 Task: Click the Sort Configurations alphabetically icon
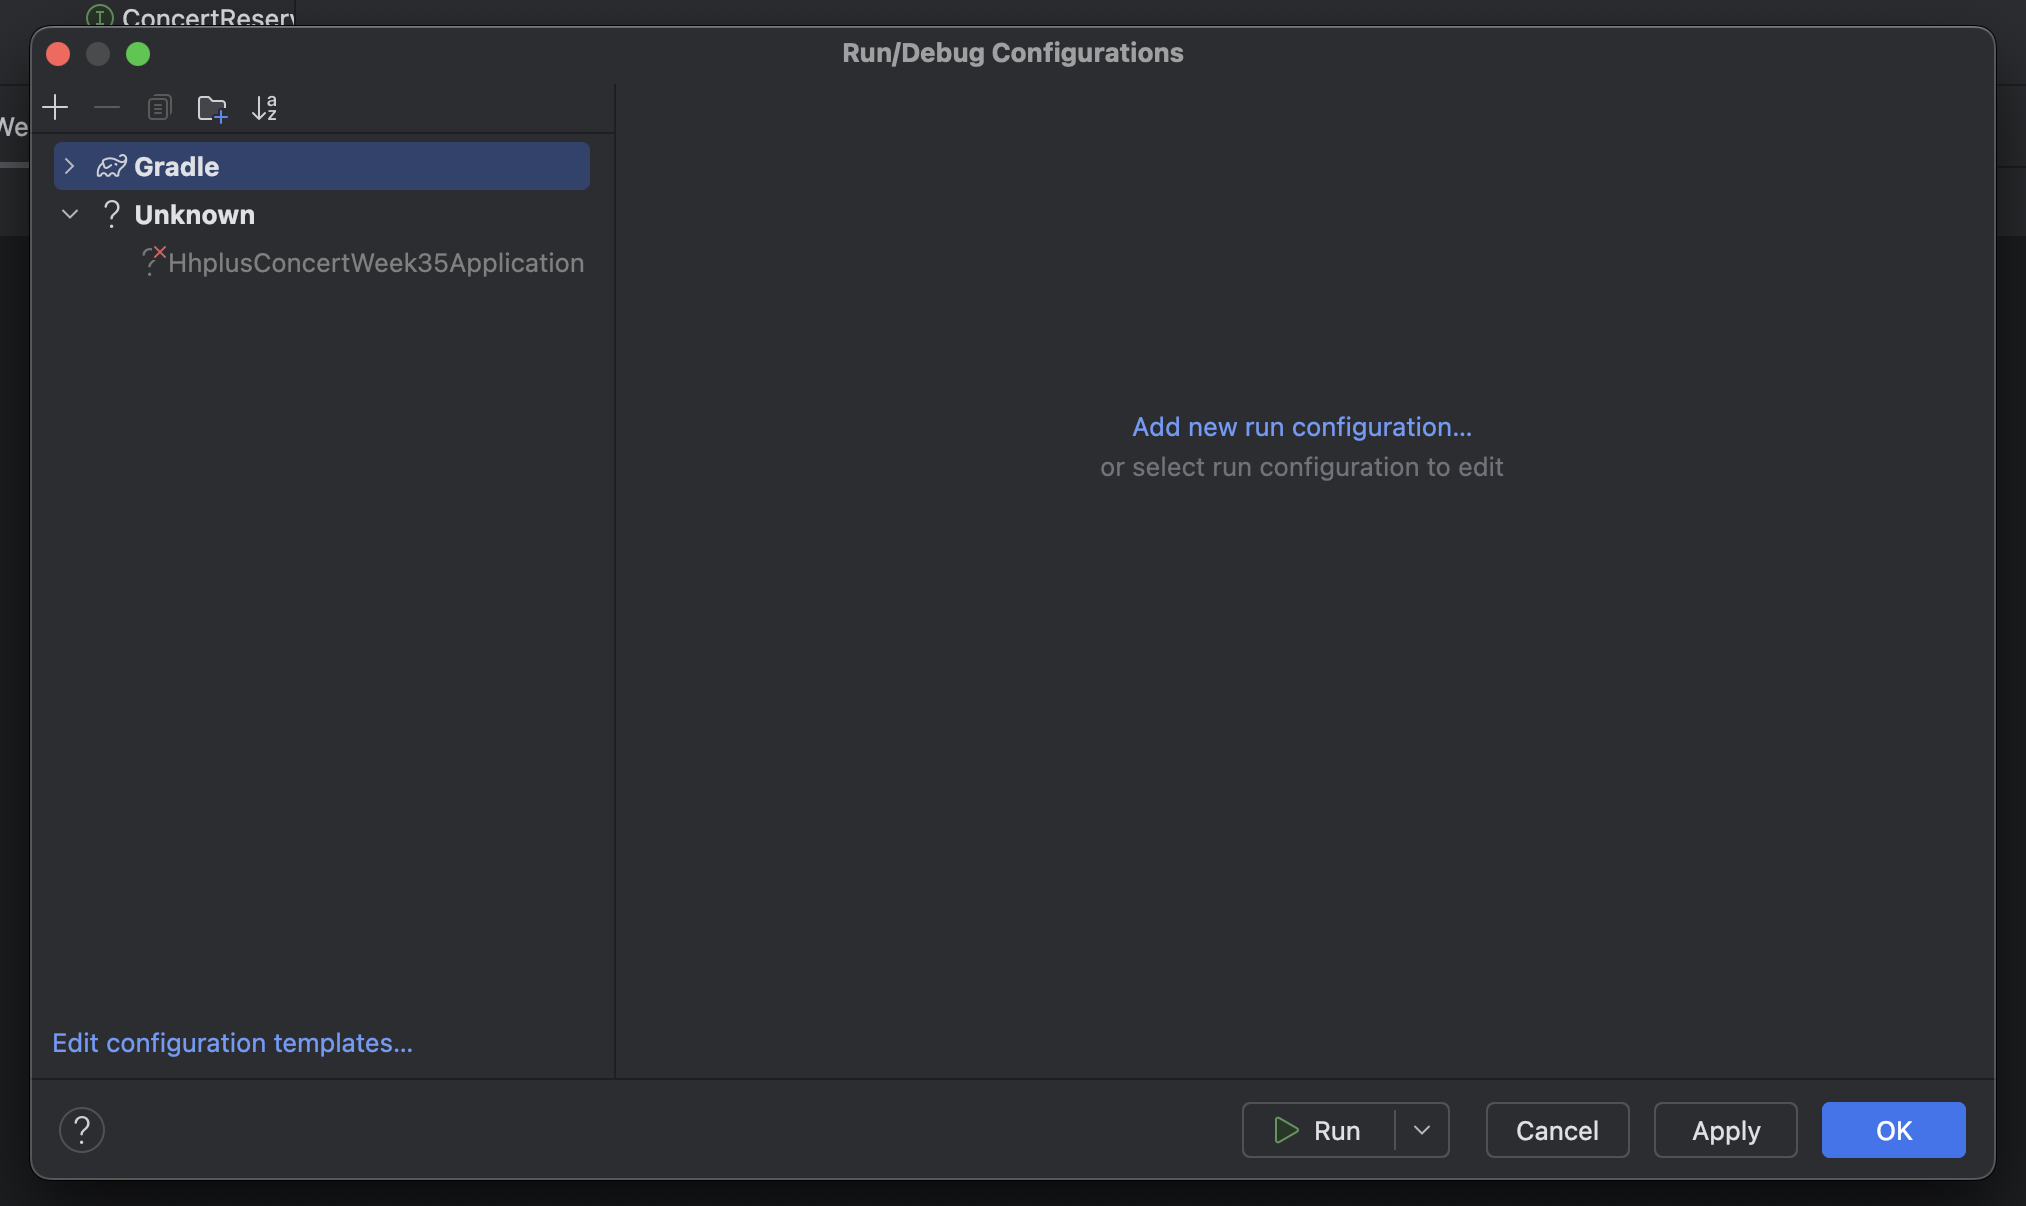(264, 107)
